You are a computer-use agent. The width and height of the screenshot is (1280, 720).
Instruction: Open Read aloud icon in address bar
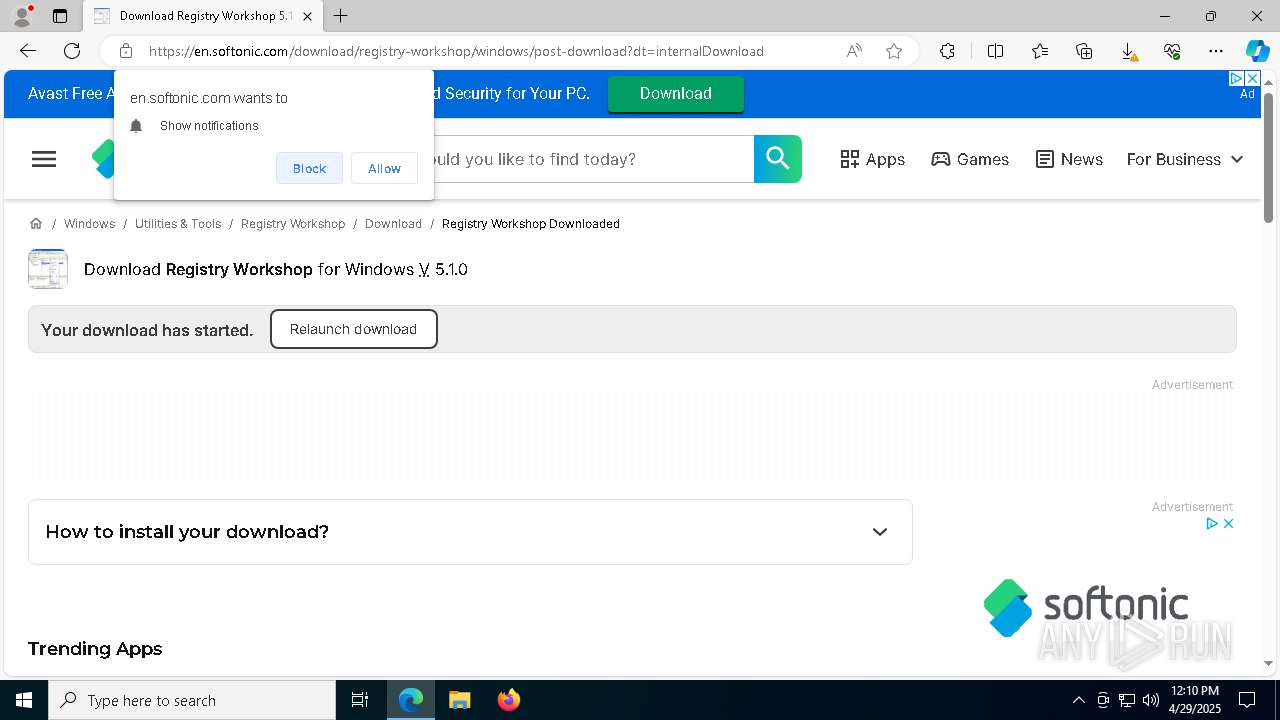click(854, 51)
